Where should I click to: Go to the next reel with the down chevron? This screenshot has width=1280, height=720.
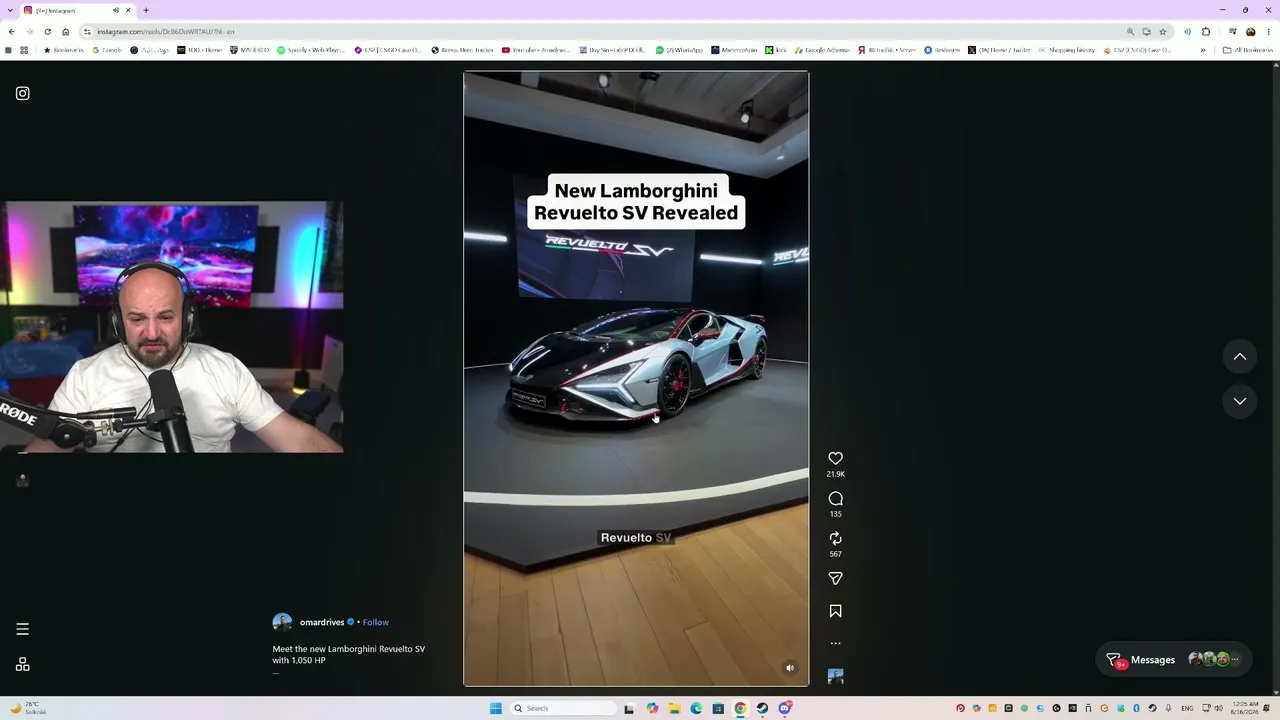pos(1240,401)
